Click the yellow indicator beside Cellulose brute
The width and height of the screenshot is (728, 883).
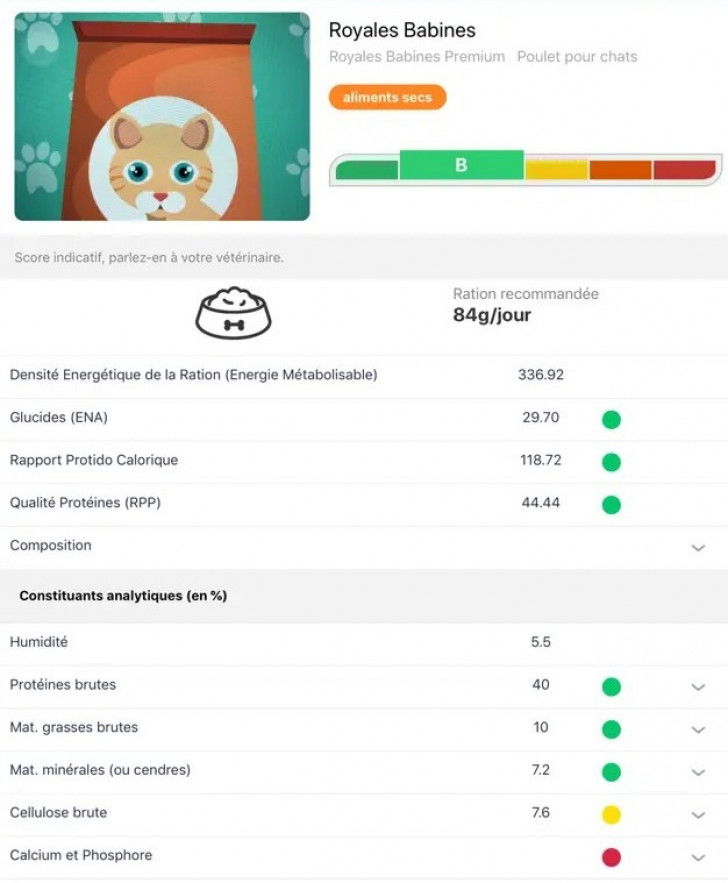click(611, 814)
